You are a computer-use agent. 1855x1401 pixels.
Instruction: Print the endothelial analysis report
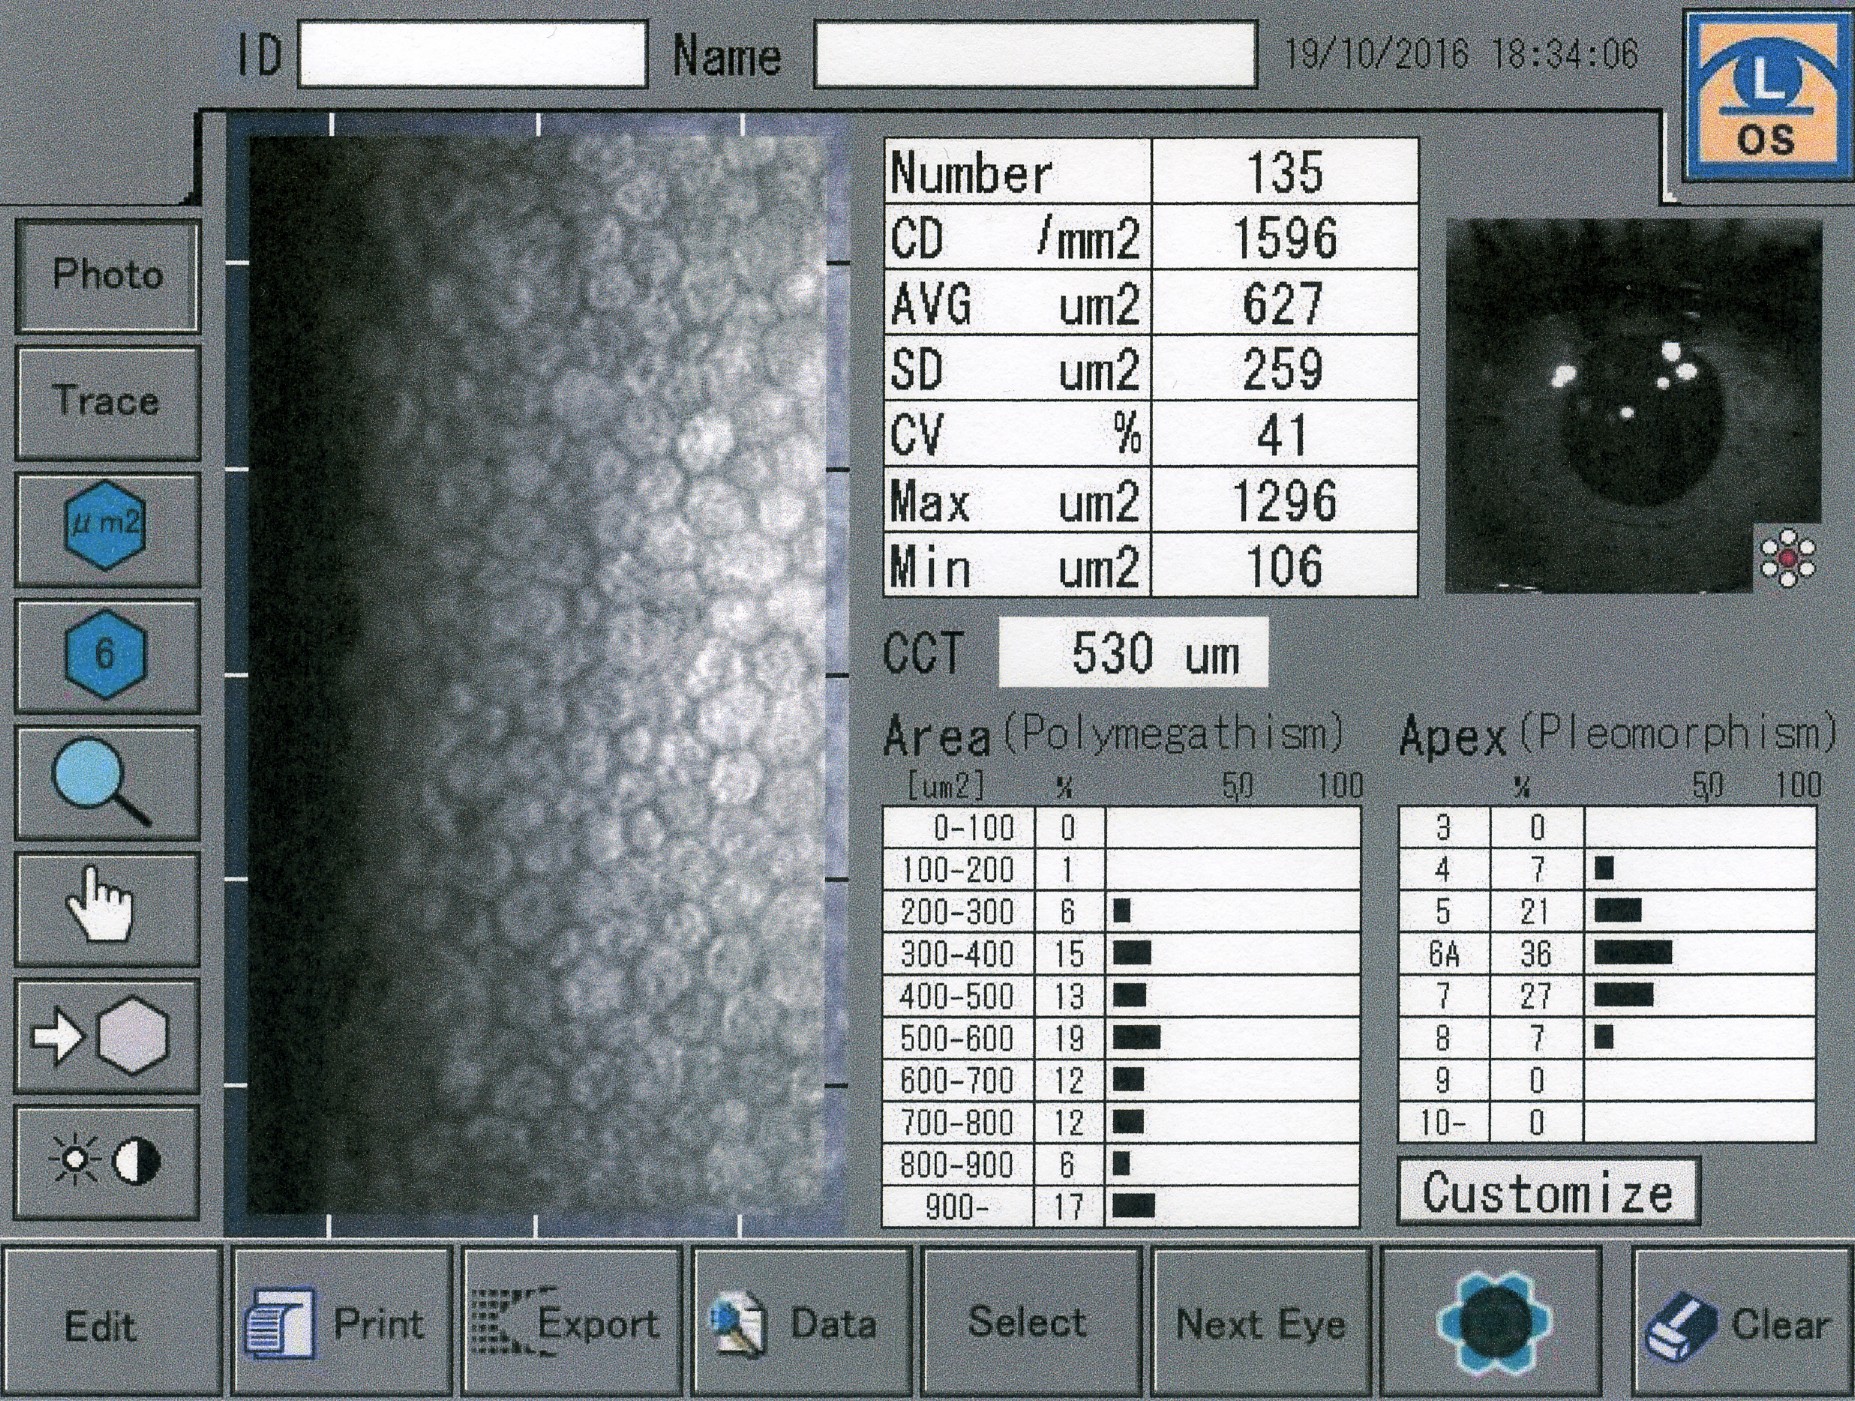tap(341, 1323)
